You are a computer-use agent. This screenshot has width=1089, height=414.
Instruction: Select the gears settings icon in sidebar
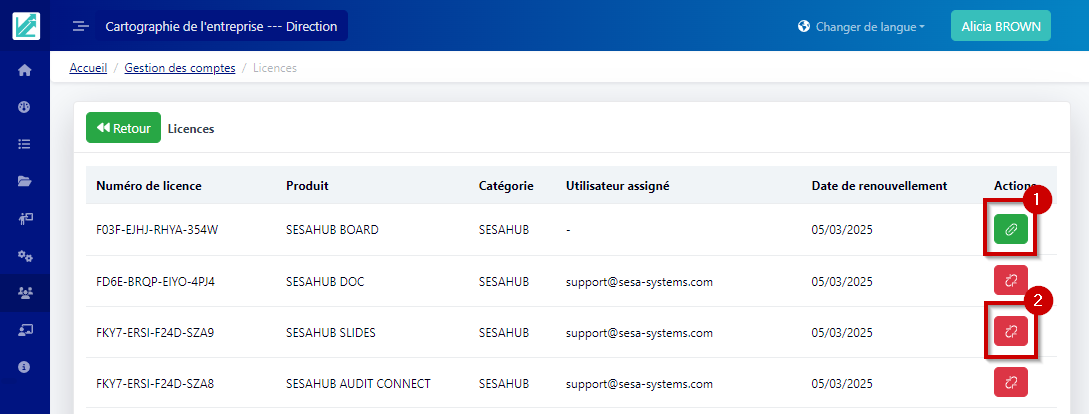pos(25,255)
